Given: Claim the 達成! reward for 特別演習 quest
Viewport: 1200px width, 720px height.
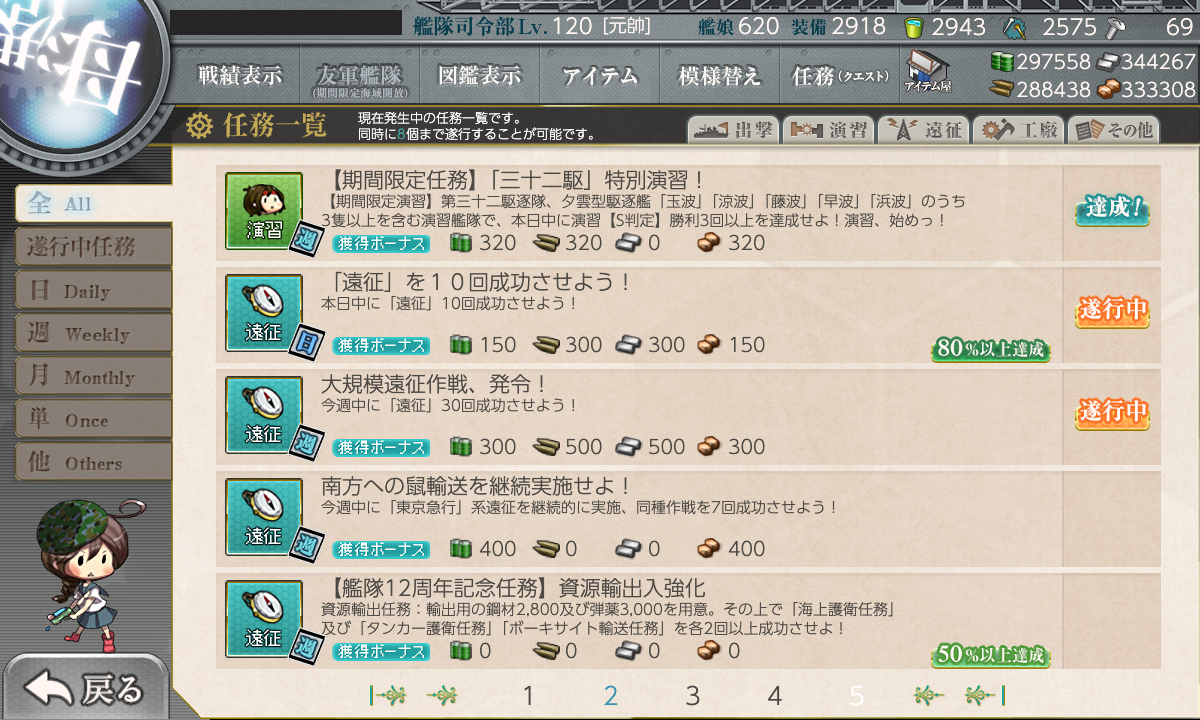Looking at the screenshot, I should click(x=1112, y=210).
